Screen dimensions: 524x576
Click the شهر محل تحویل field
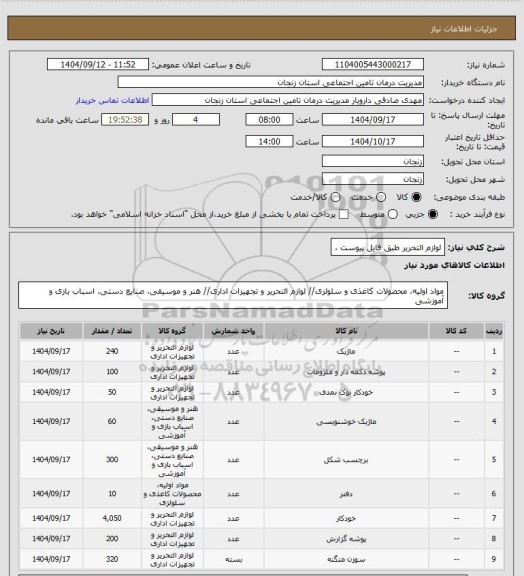pyautogui.click(x=373, y=179)
